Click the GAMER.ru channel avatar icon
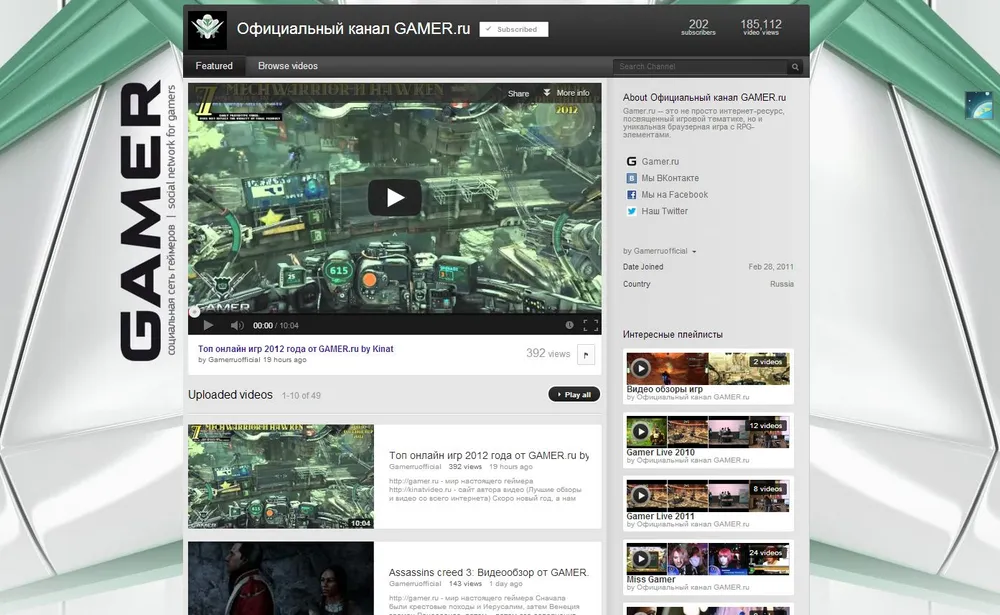The image size is (1000, 615). 207,30
